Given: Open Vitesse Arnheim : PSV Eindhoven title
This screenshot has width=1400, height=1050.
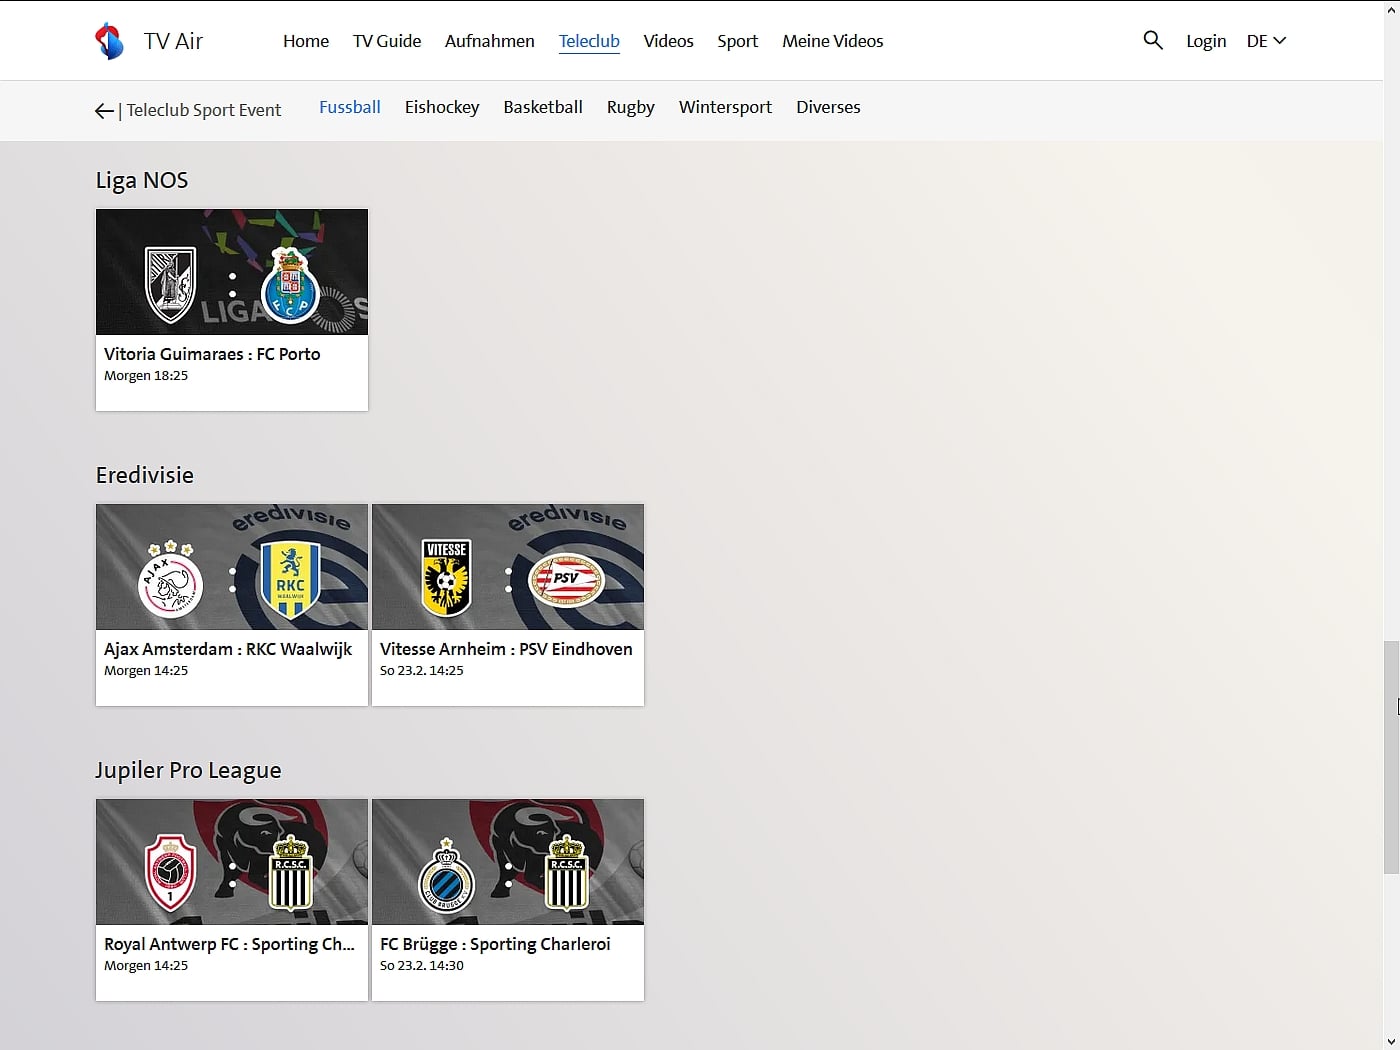Looking at the screenshot, I should pos(506,649).
